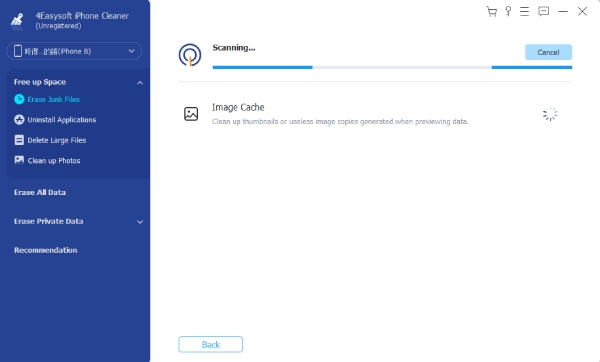Screen dimensions: 600x362
Task: Select Erase All Data in sidebar
Action: (x=40, y=192)
